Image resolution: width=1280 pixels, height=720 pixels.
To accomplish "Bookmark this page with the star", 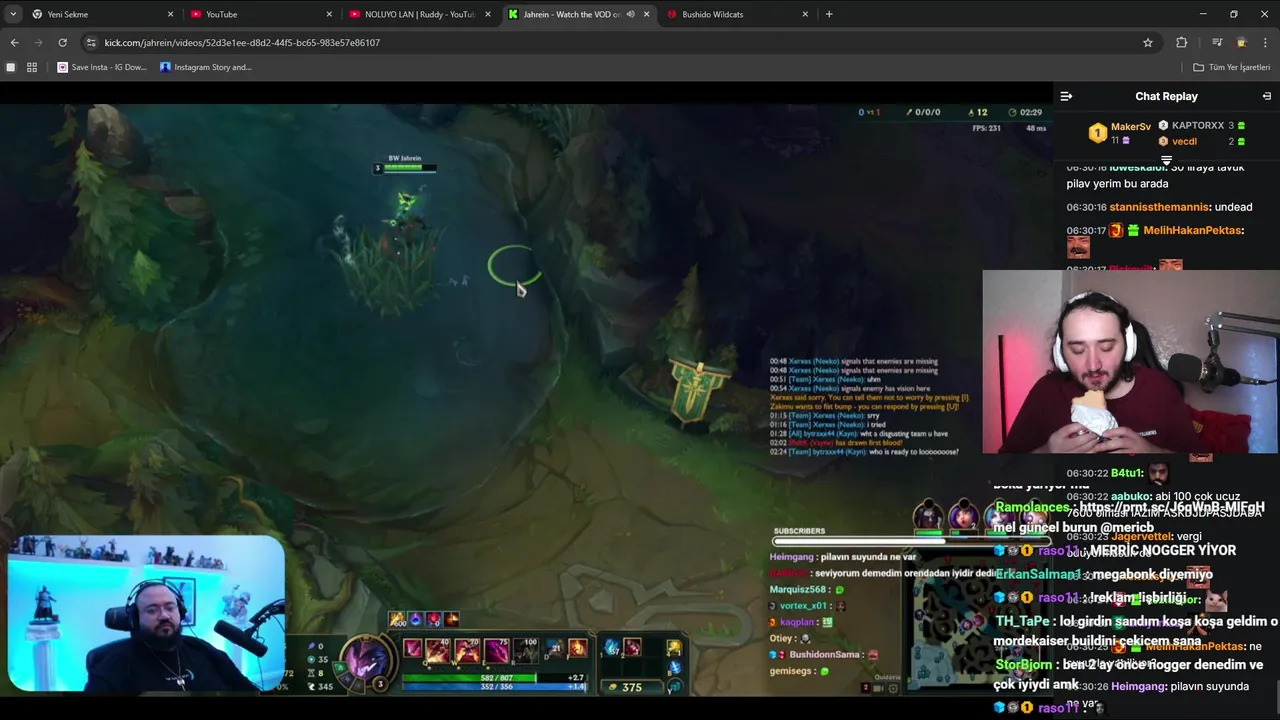I will 1148,42.
